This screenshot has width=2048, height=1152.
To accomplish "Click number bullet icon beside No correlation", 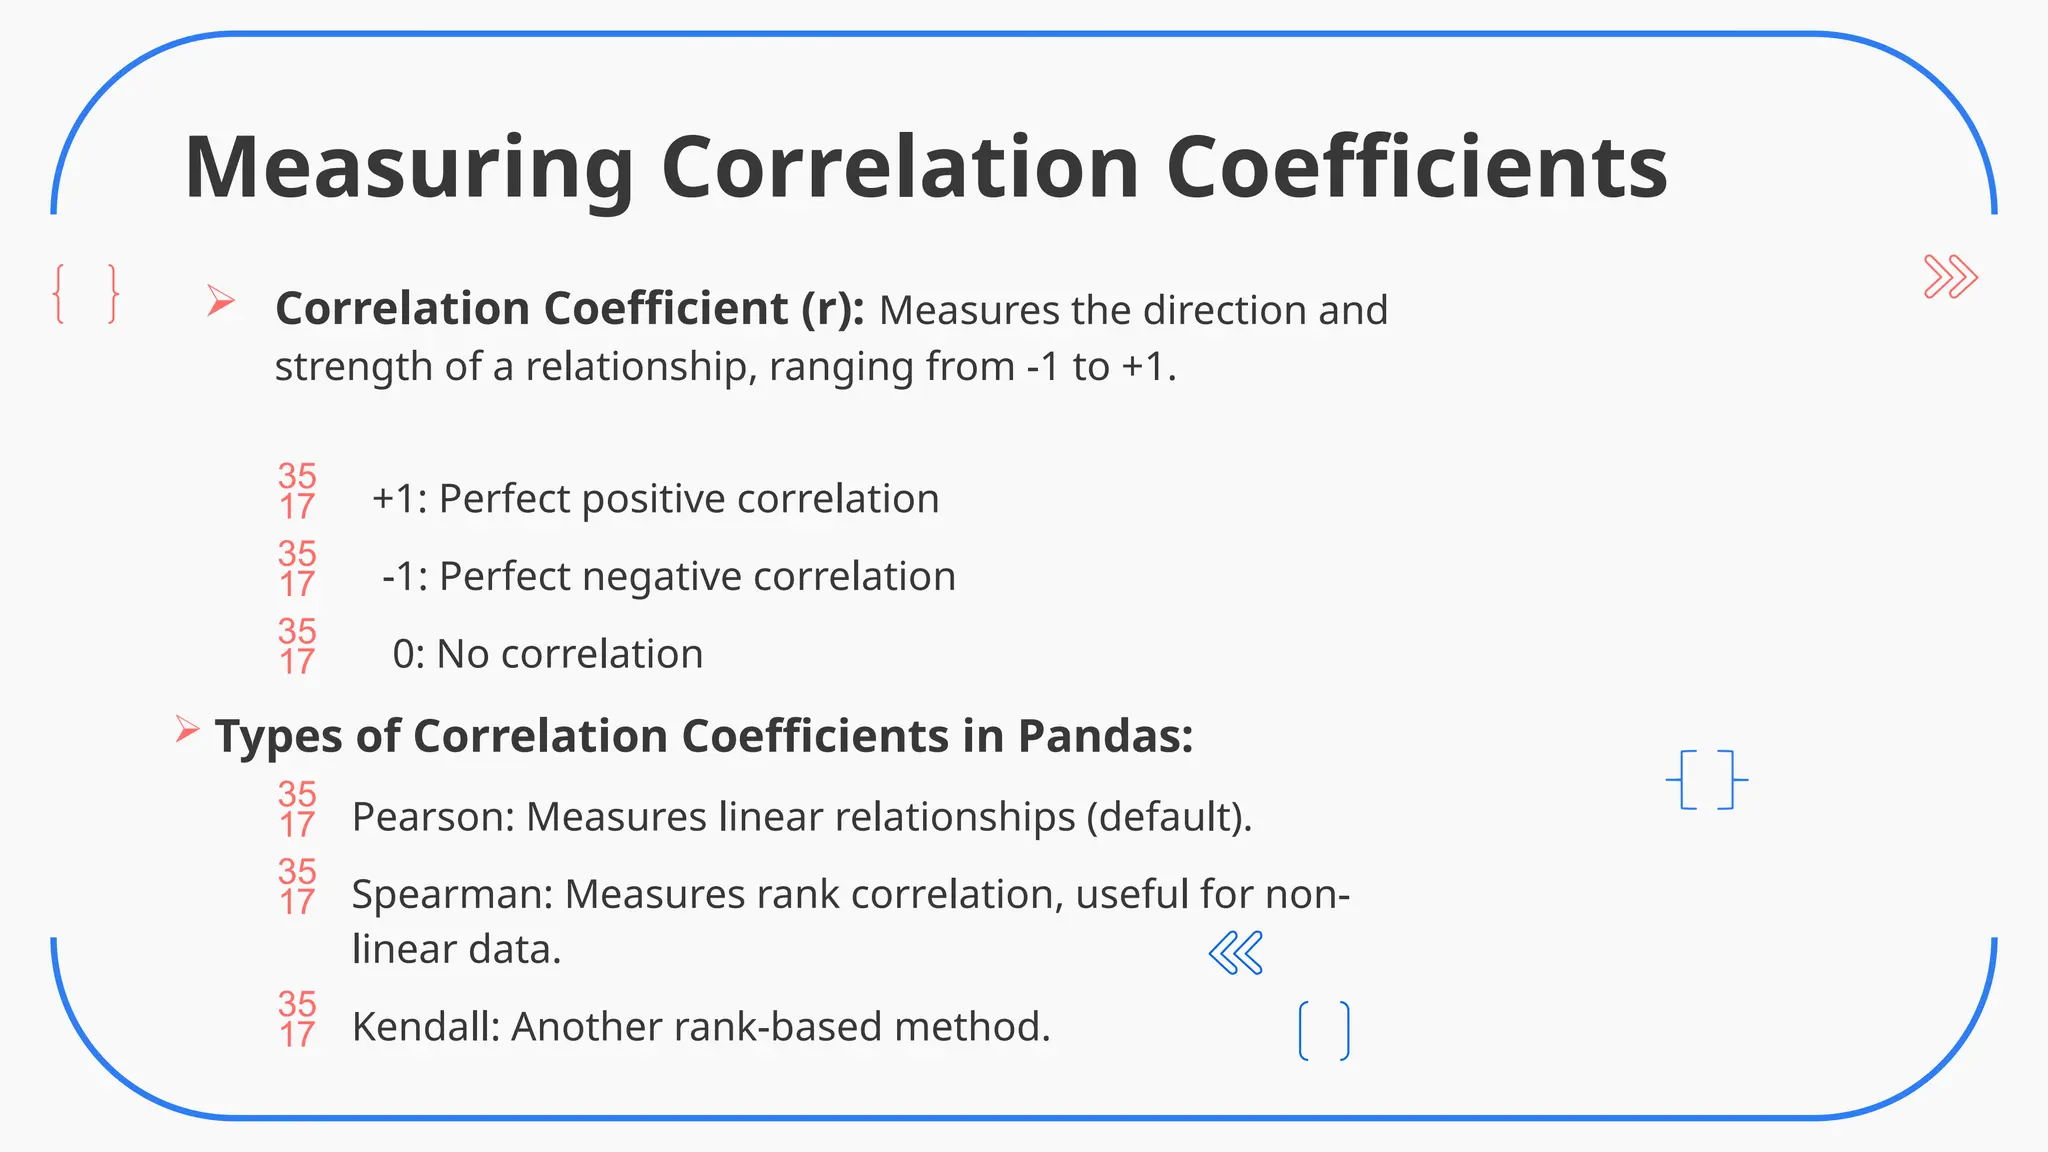I will [297, 646].
